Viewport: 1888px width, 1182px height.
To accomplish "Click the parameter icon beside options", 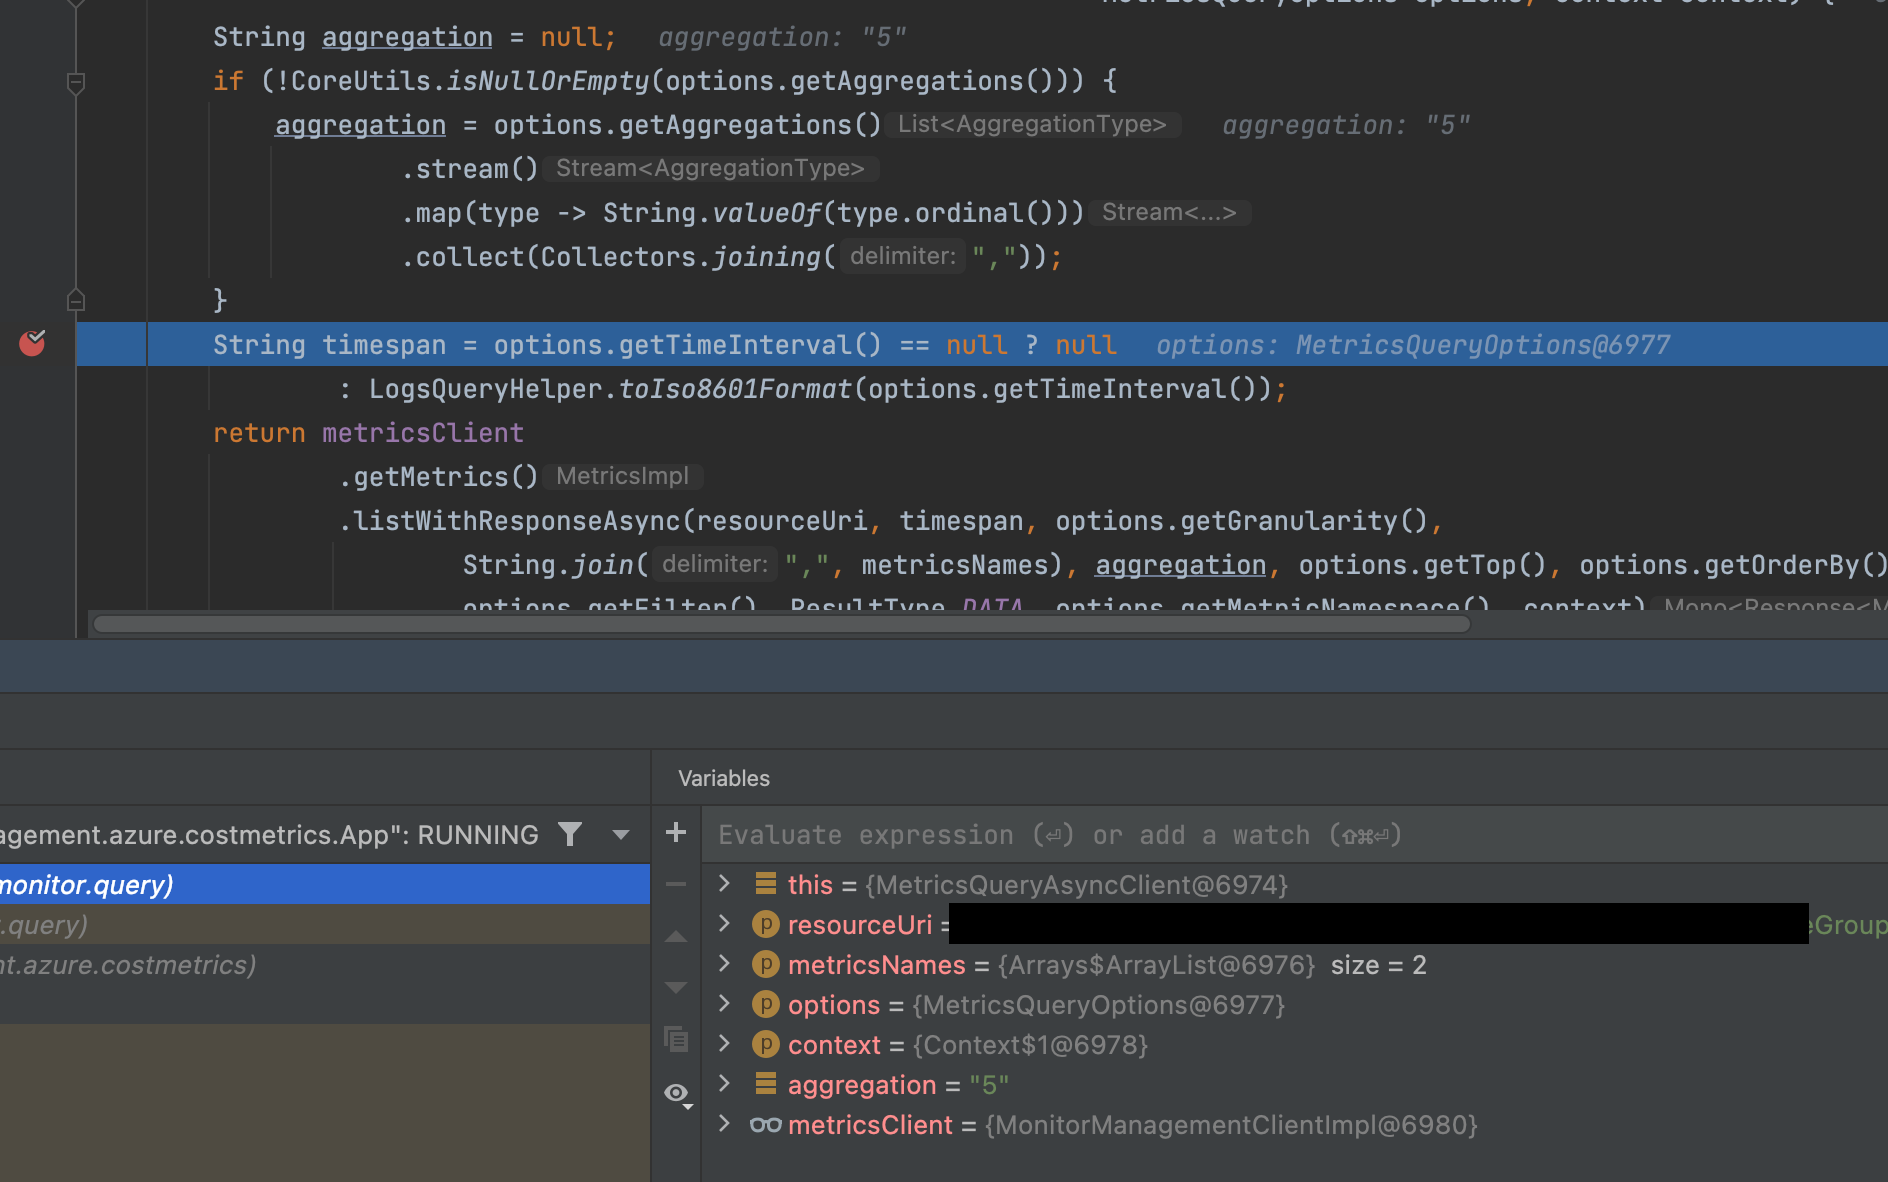I will click(765, 1004).
